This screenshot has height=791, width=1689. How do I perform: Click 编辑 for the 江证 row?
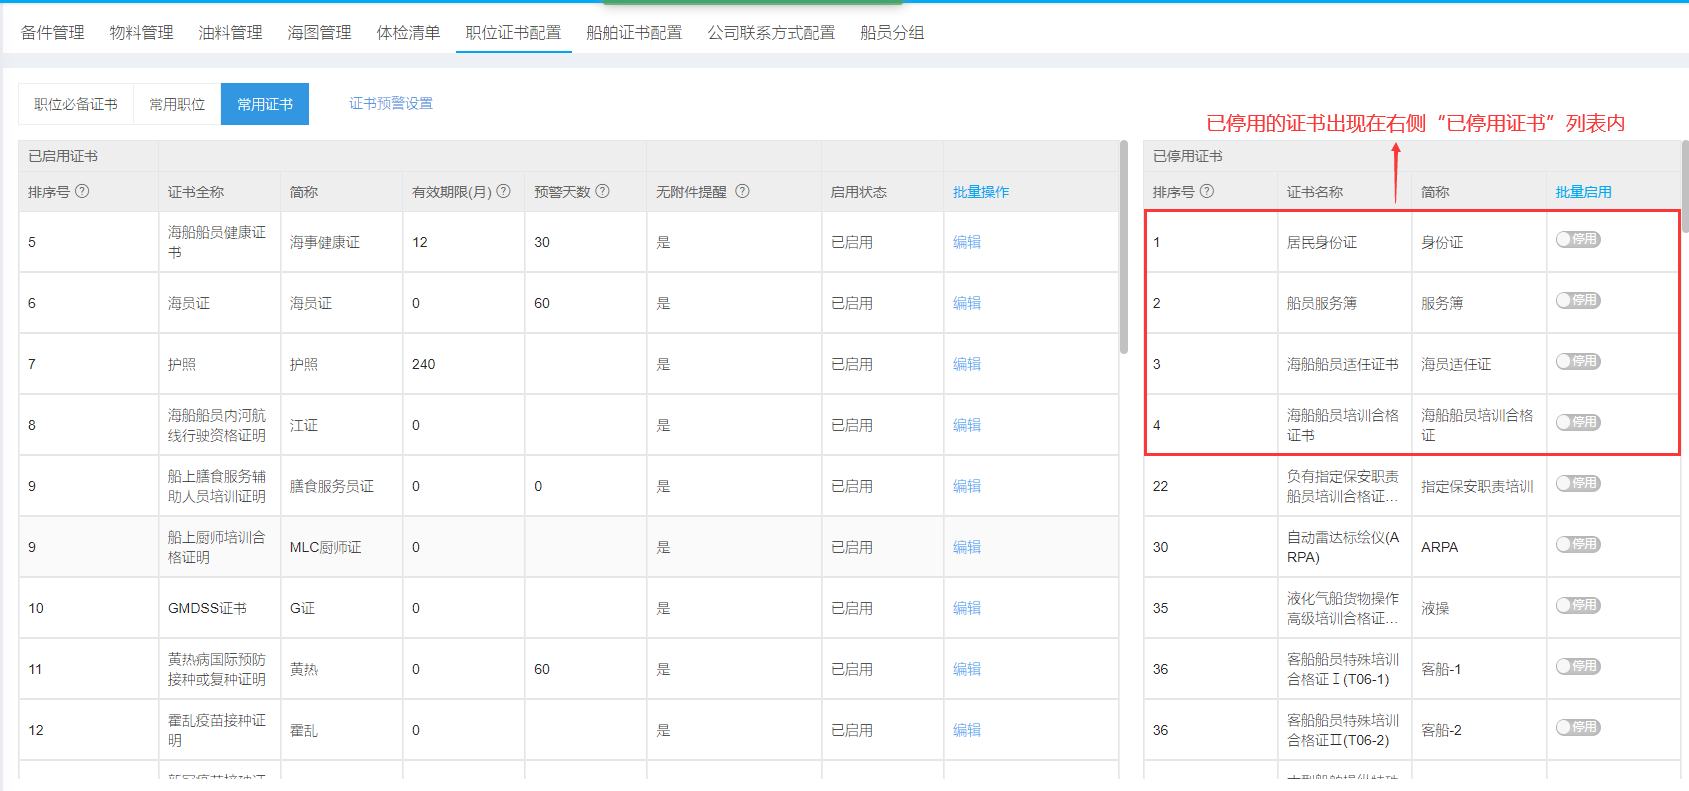(x=967, y=425)
